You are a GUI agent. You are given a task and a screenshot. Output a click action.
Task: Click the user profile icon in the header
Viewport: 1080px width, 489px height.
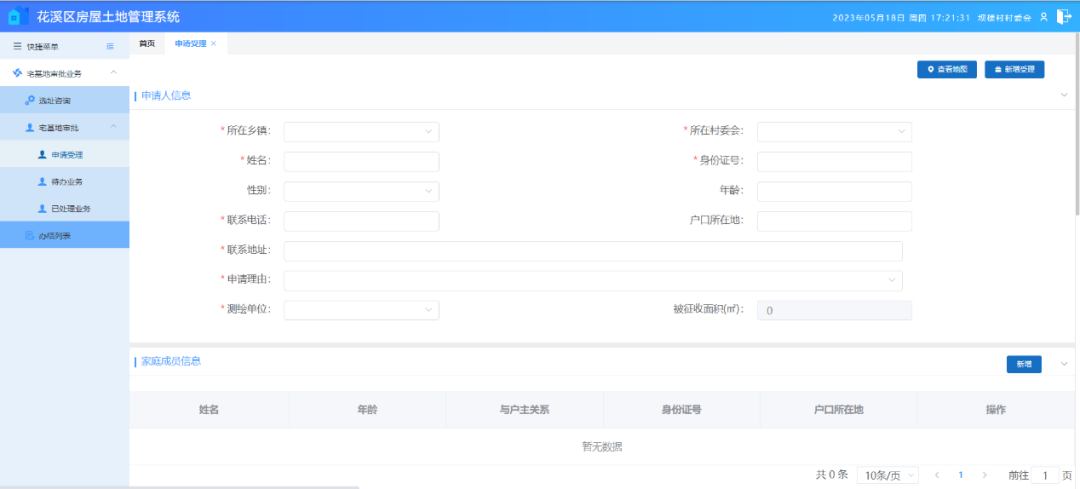click(x=1043, y=17)
